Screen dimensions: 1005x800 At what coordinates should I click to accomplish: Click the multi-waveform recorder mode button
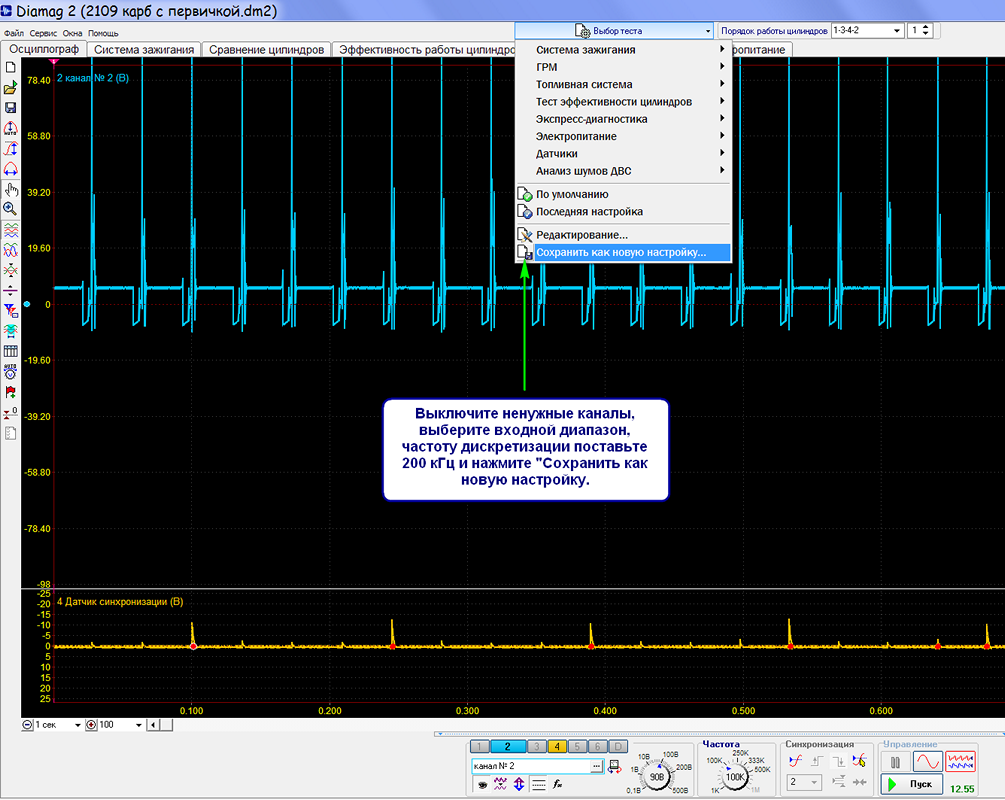(960, 762)
